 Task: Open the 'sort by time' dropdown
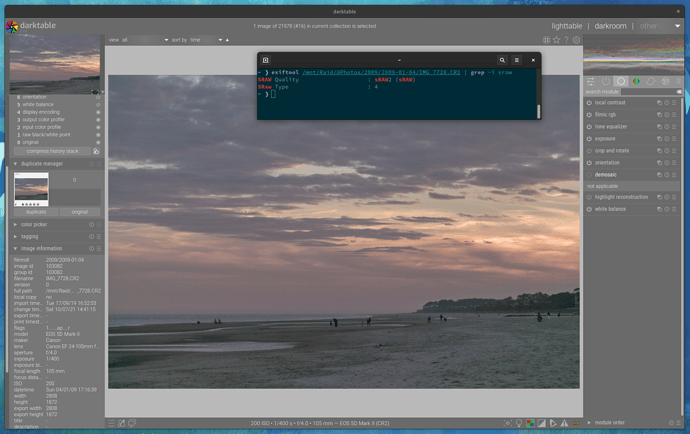pyautogui.click(x=204, y=40)
